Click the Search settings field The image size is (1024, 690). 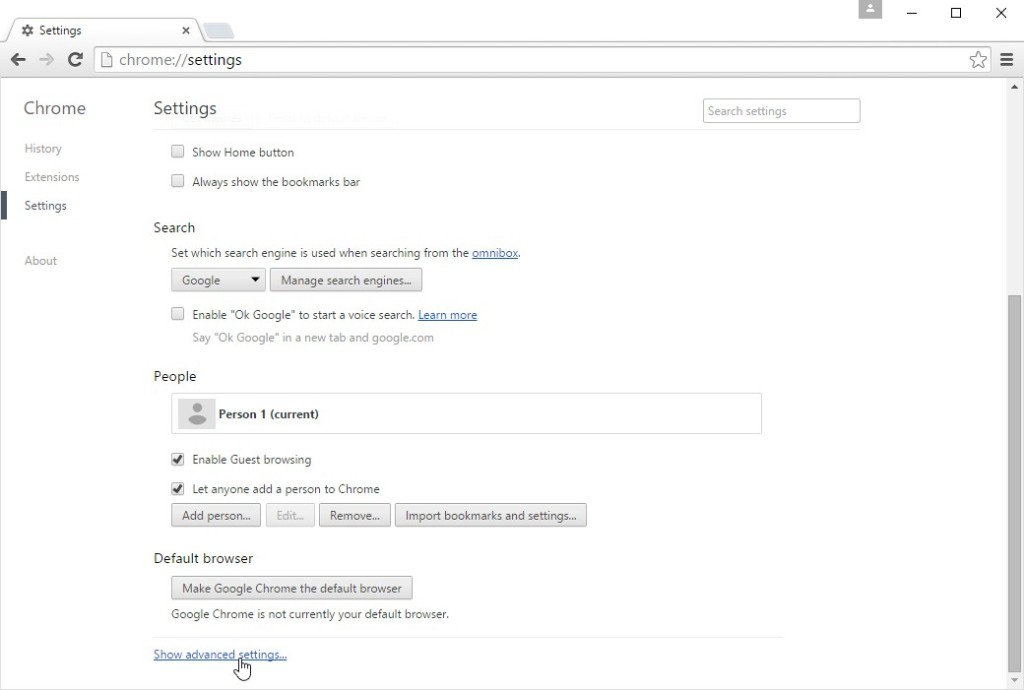(x=781, y=111)
